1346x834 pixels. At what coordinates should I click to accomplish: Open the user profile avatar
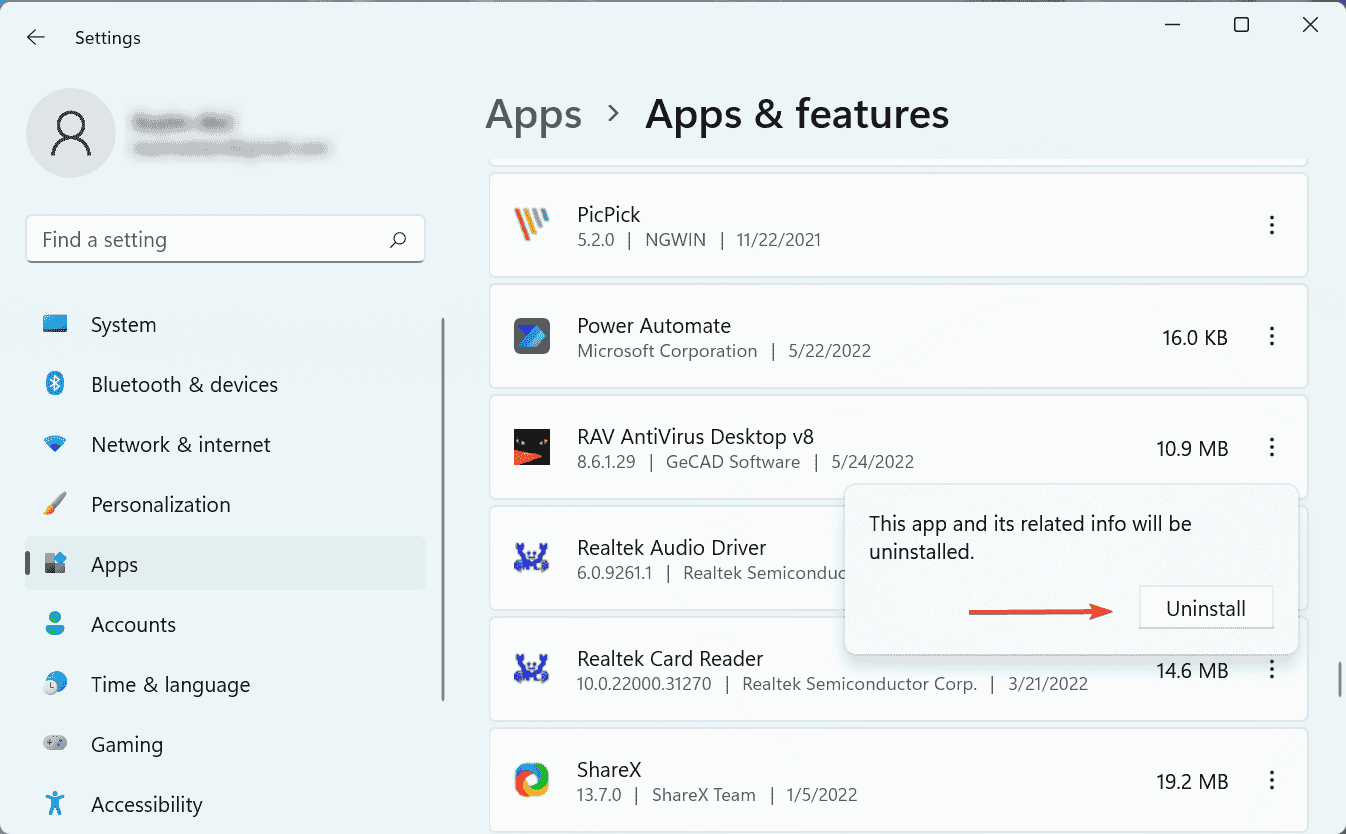coord(71,133)
